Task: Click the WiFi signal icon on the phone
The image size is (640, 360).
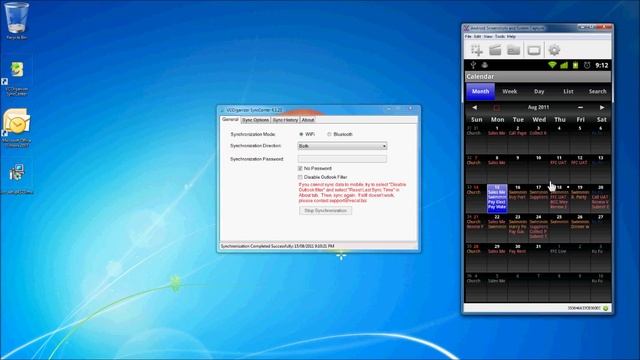Action: coord(552,65)
